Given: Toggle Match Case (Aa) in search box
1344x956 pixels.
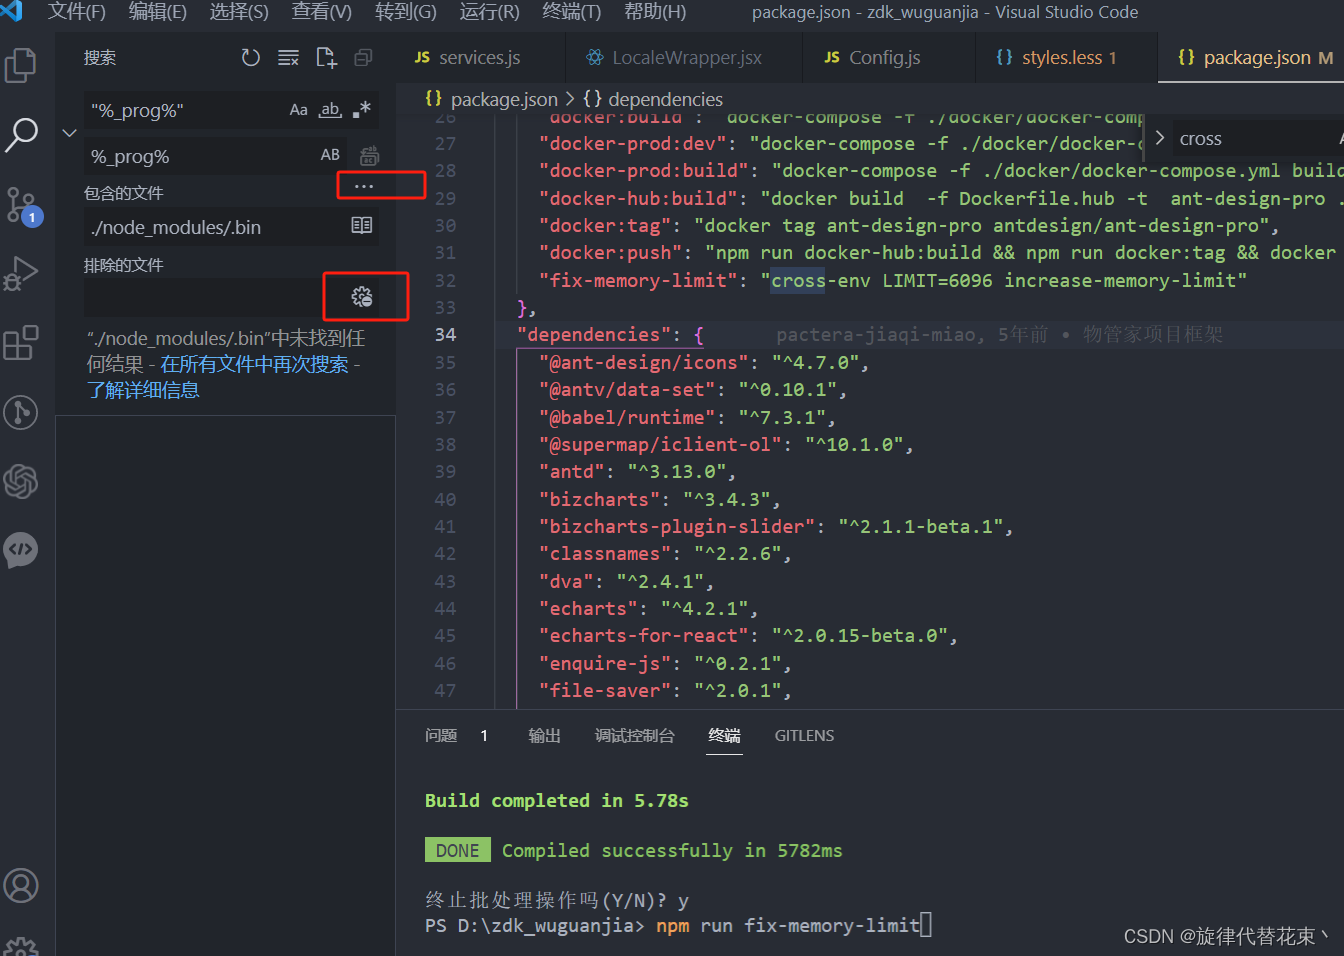Looking at the screenshot, I should (299, 110).
